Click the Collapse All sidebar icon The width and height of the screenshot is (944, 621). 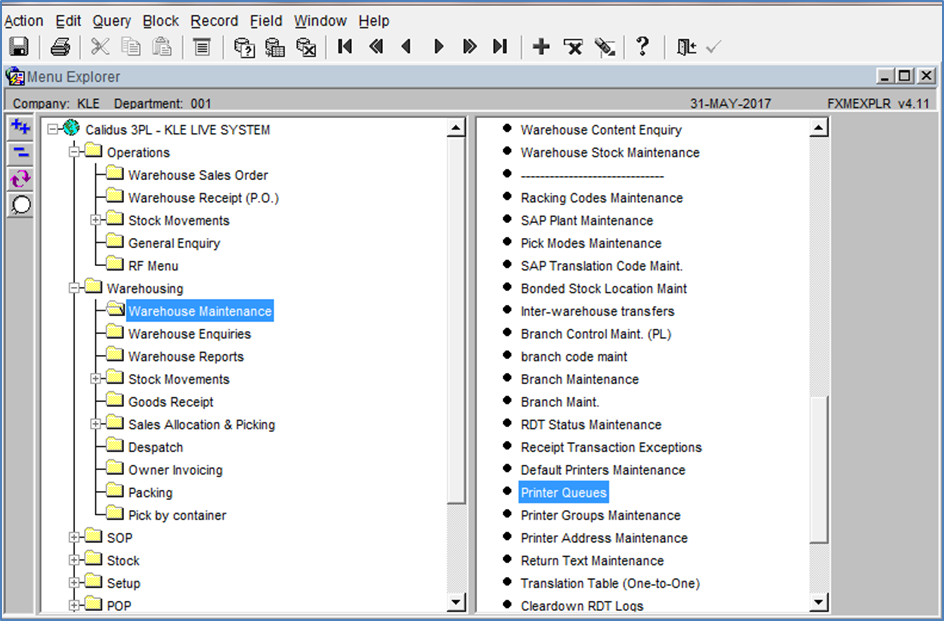20,153
